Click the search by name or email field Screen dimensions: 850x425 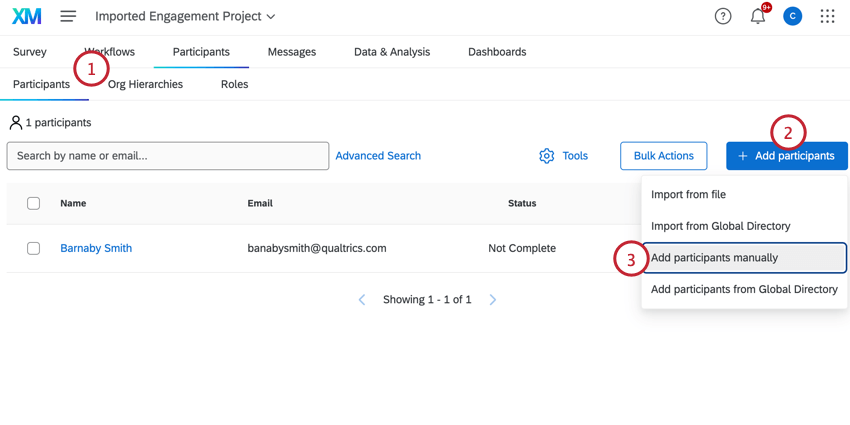168,156
